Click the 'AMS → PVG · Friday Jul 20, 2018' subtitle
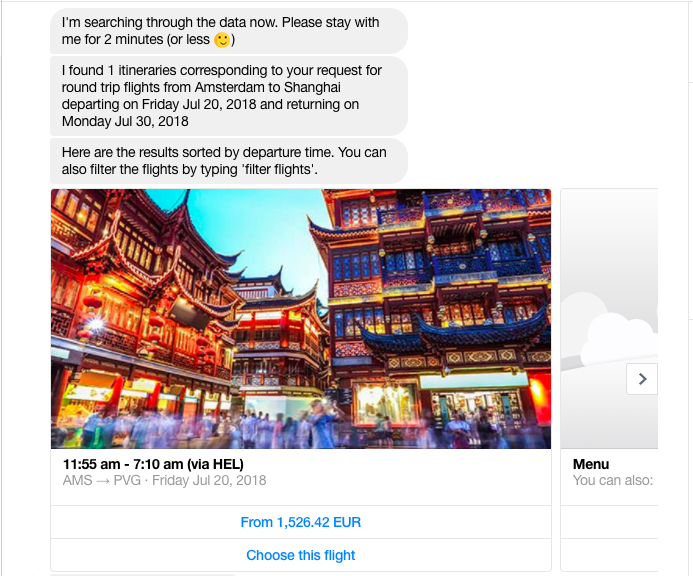This screenshot has height=576, width=693. (x=164, y=481)
